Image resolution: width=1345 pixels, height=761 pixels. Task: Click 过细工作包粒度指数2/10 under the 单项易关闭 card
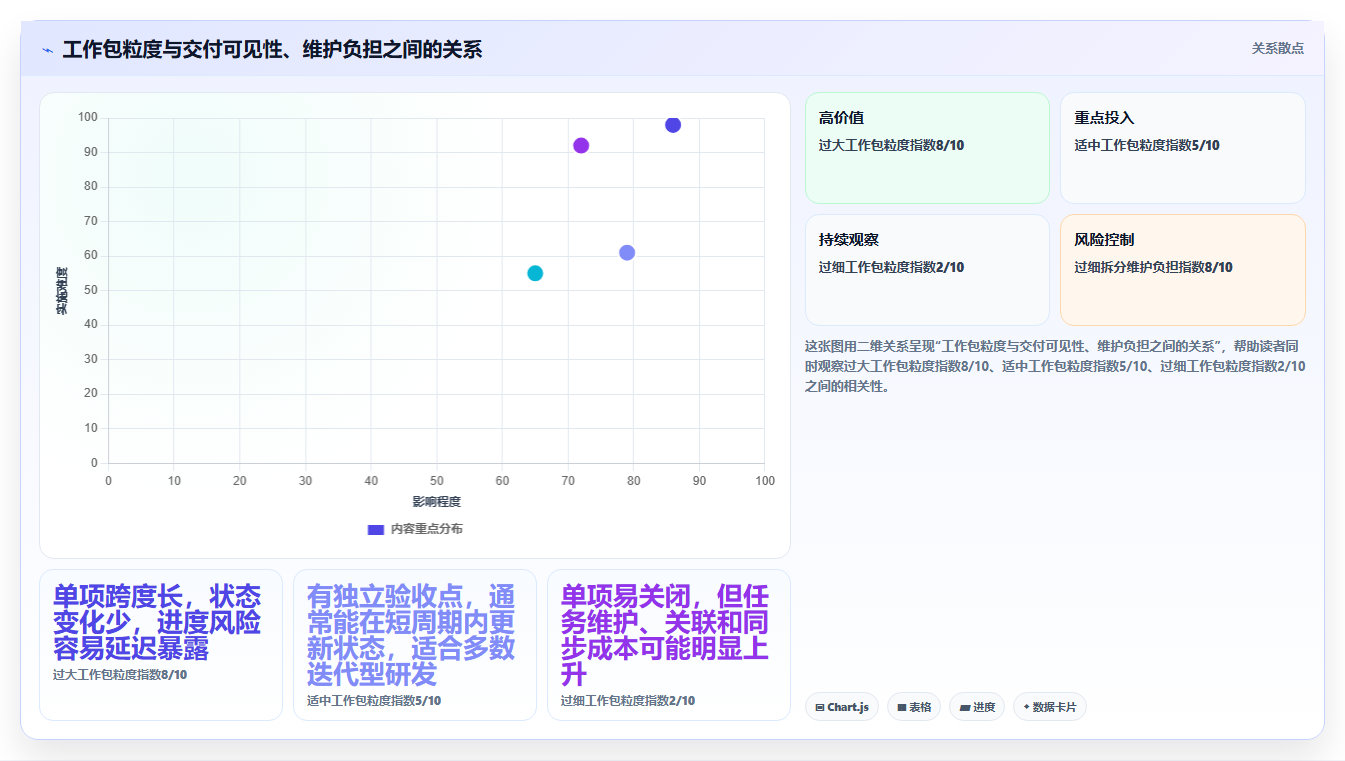[628, 701]
